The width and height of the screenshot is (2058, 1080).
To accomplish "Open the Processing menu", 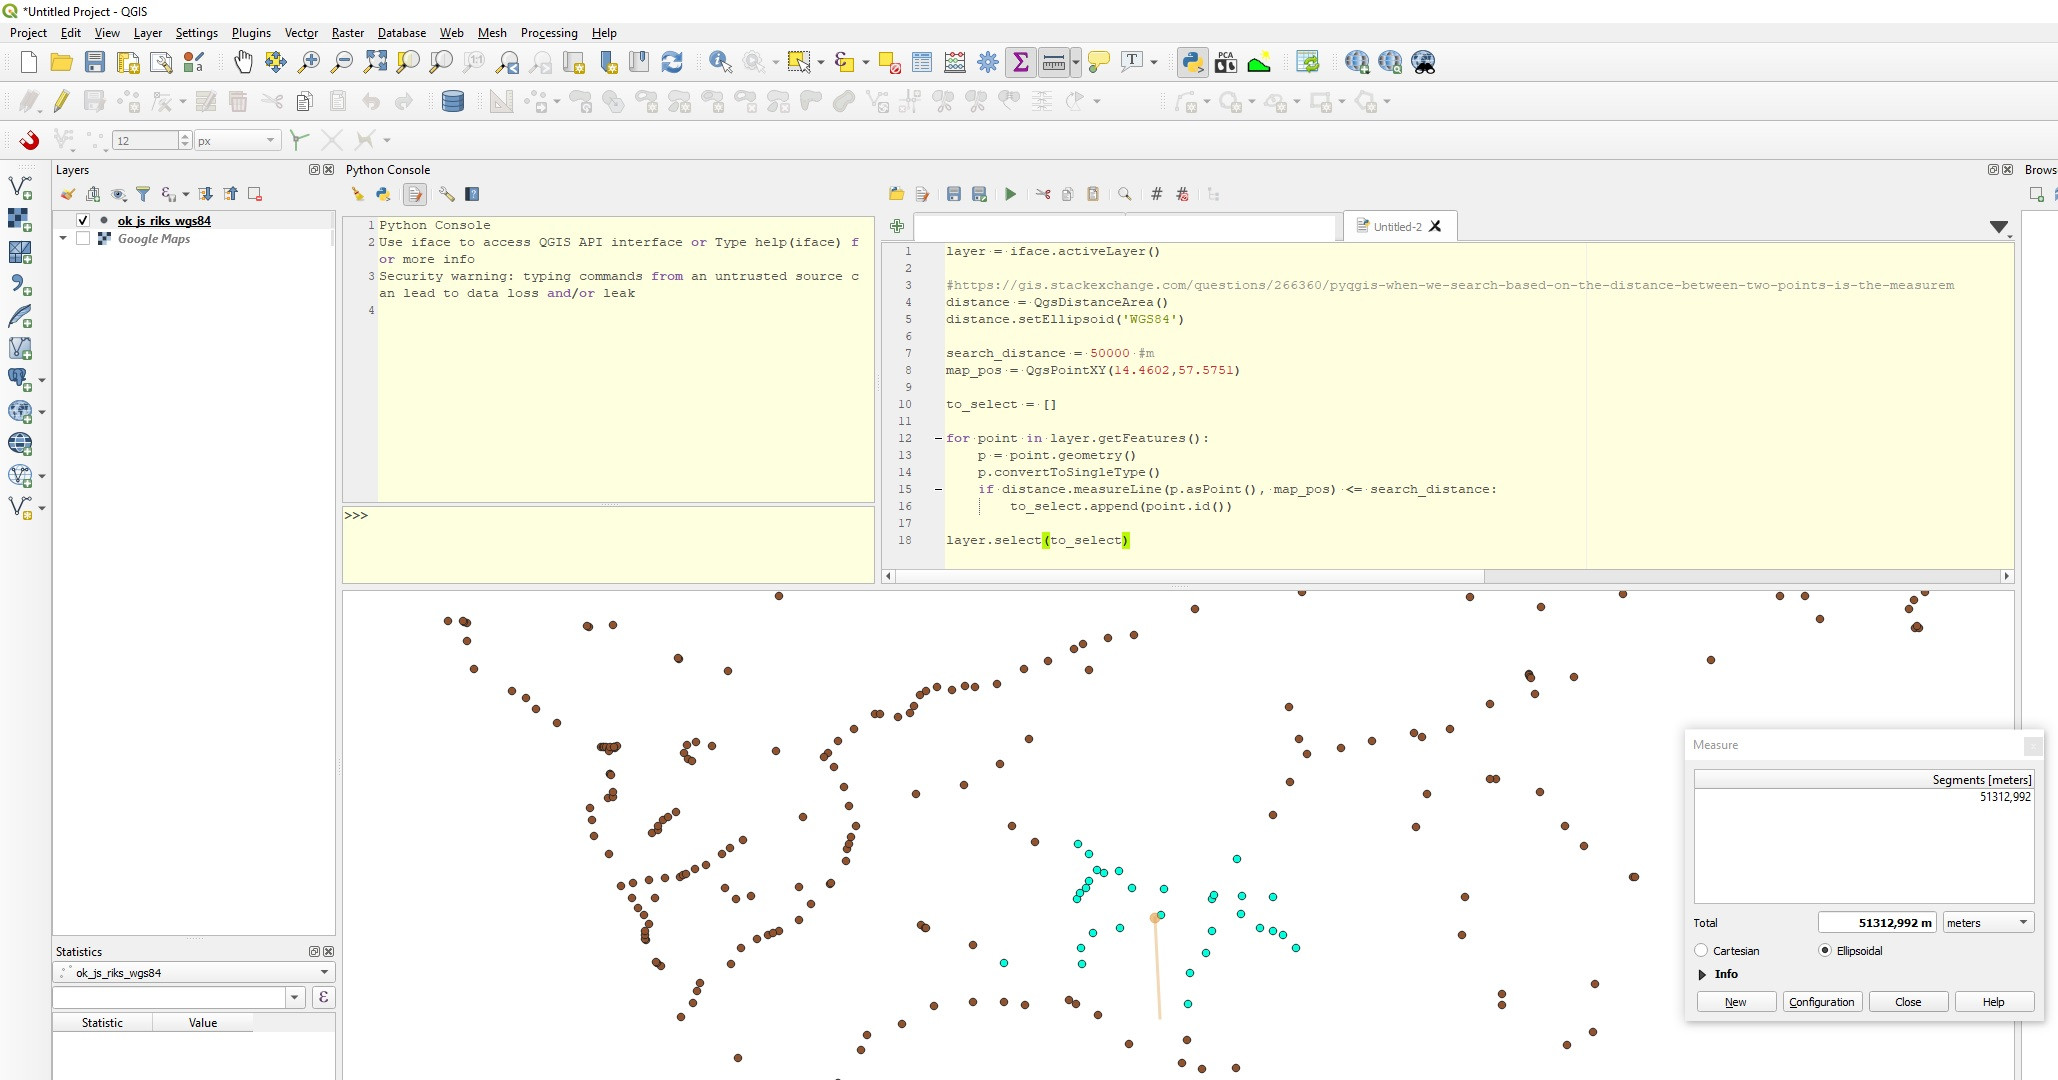I will click(x=549, y=33).
